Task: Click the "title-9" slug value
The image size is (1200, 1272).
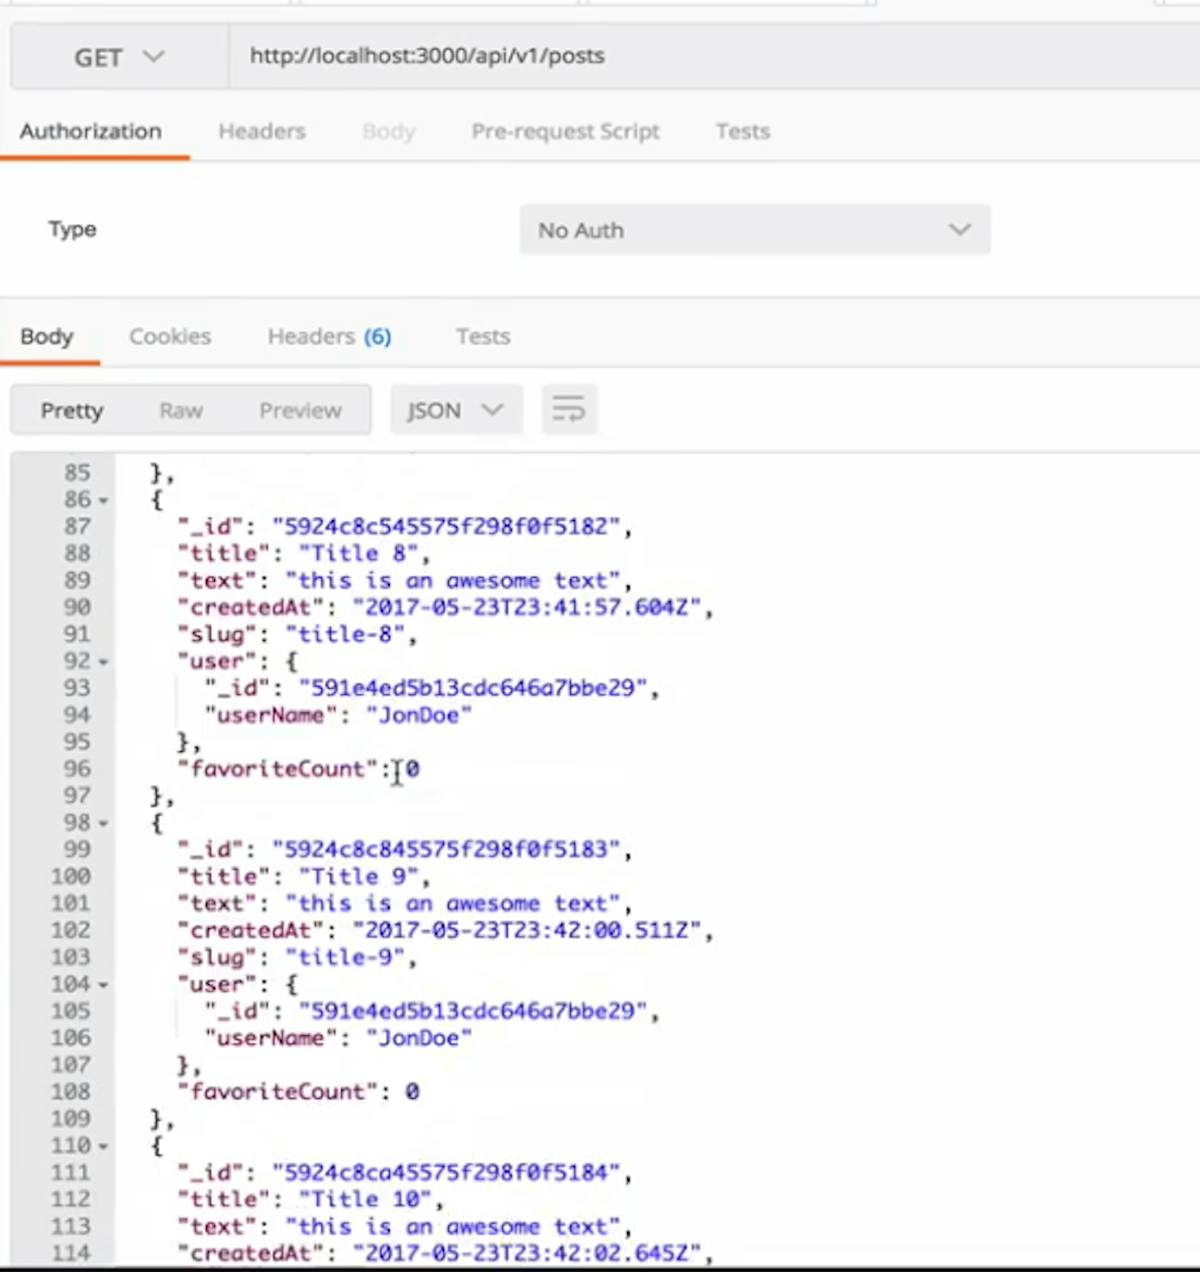Action: coord(344,957)
